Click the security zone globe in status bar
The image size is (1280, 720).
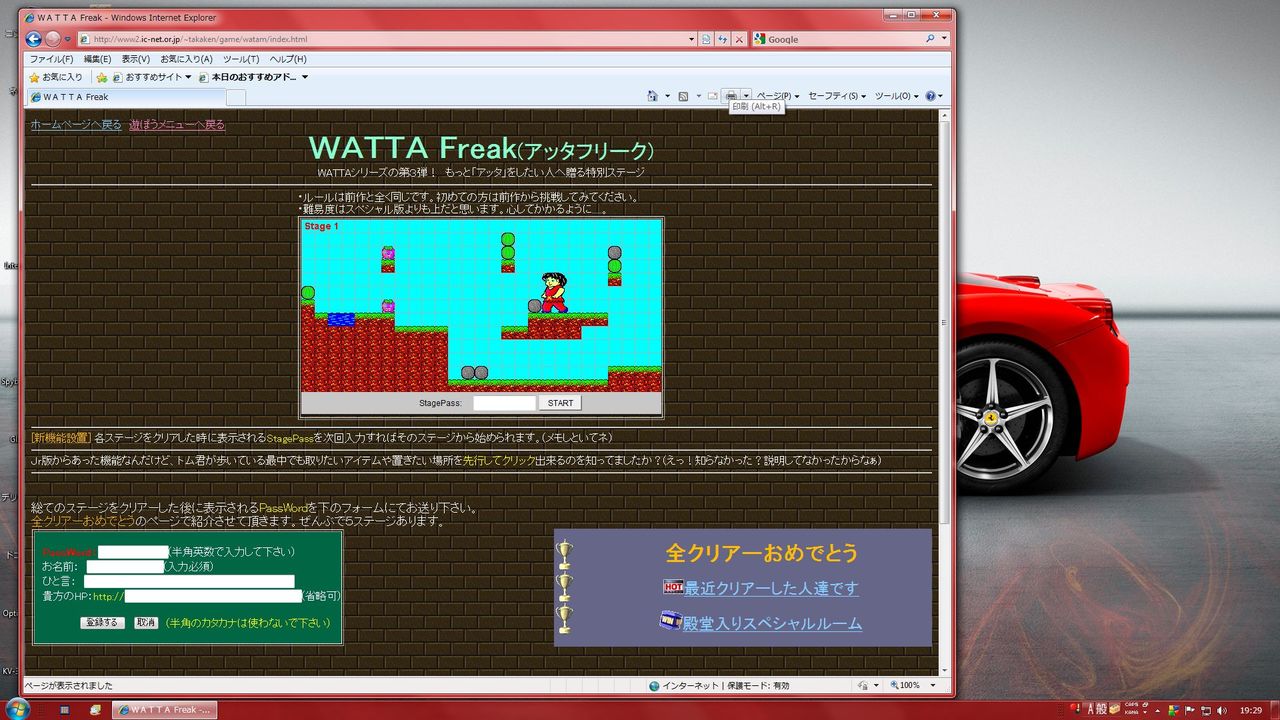(x=654, y=686)
